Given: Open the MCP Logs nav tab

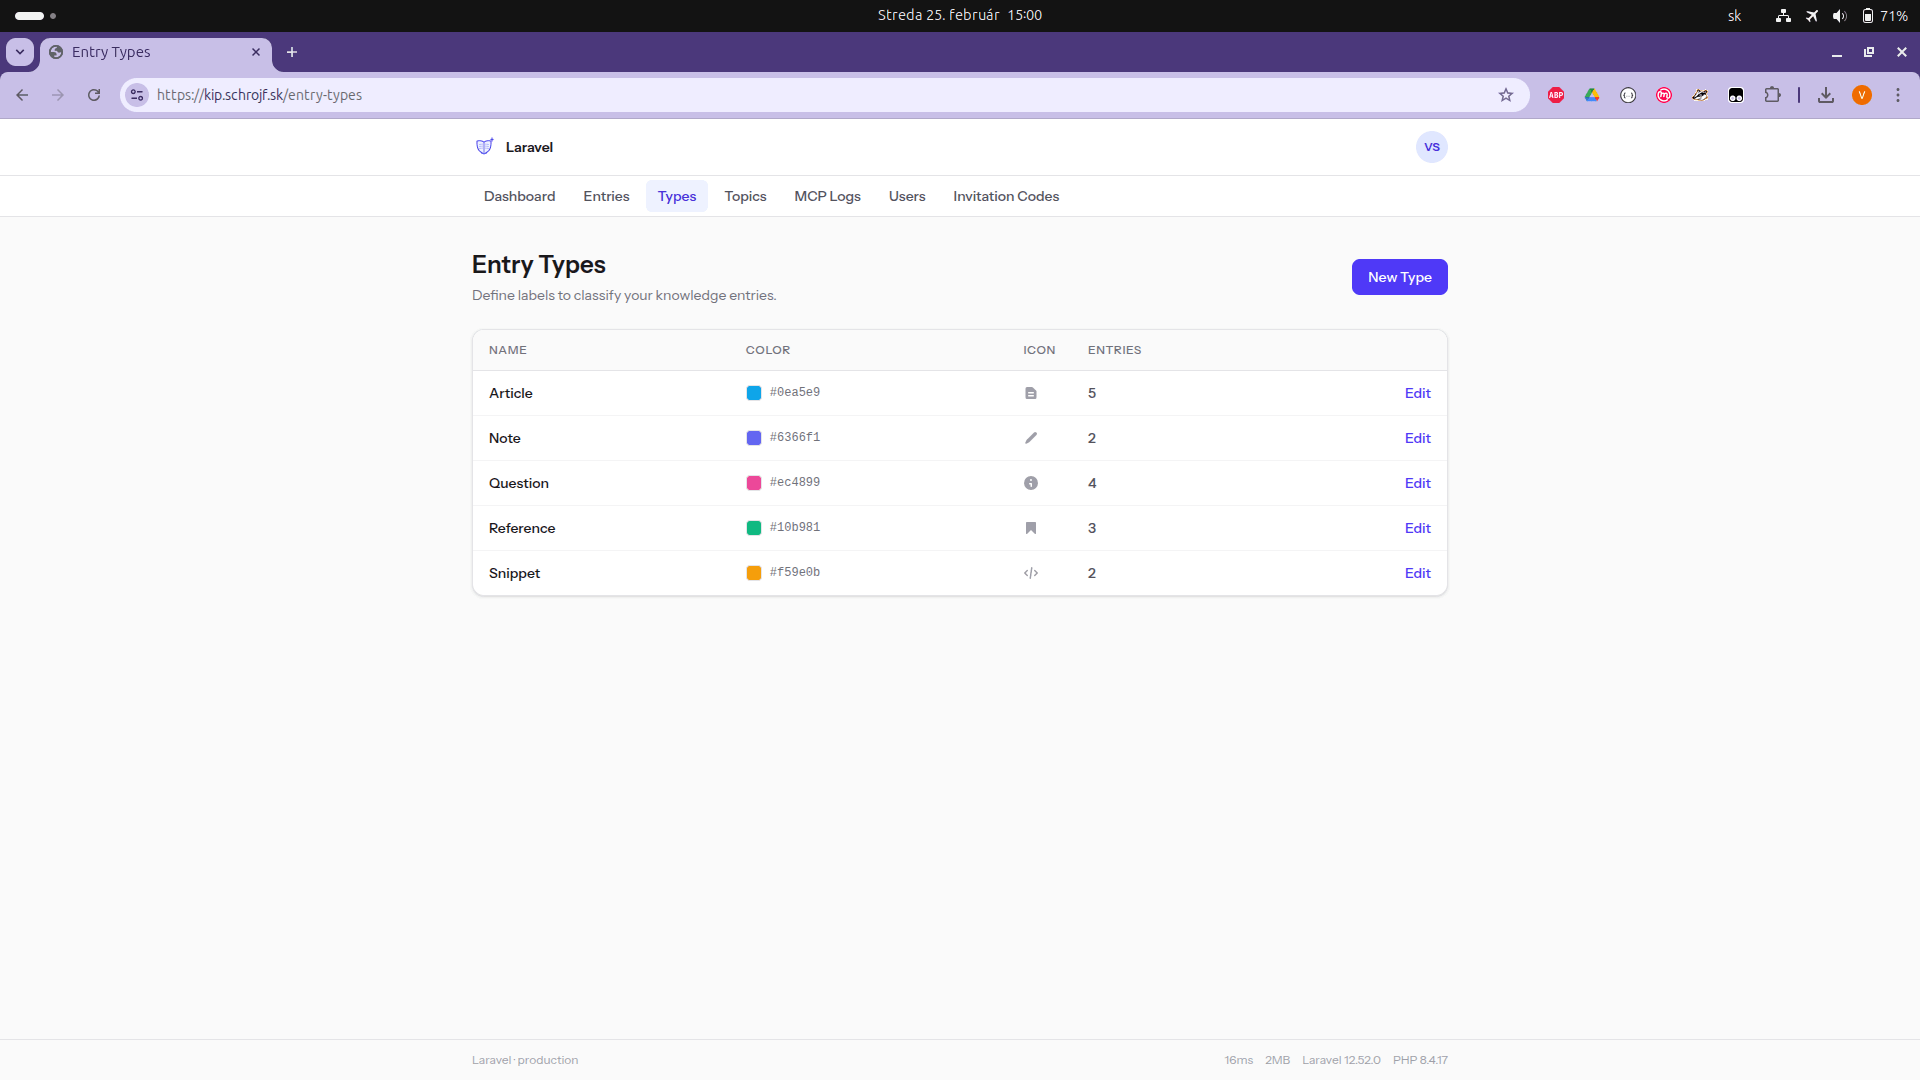Looking at the screenshot, I should coord(827,196).
